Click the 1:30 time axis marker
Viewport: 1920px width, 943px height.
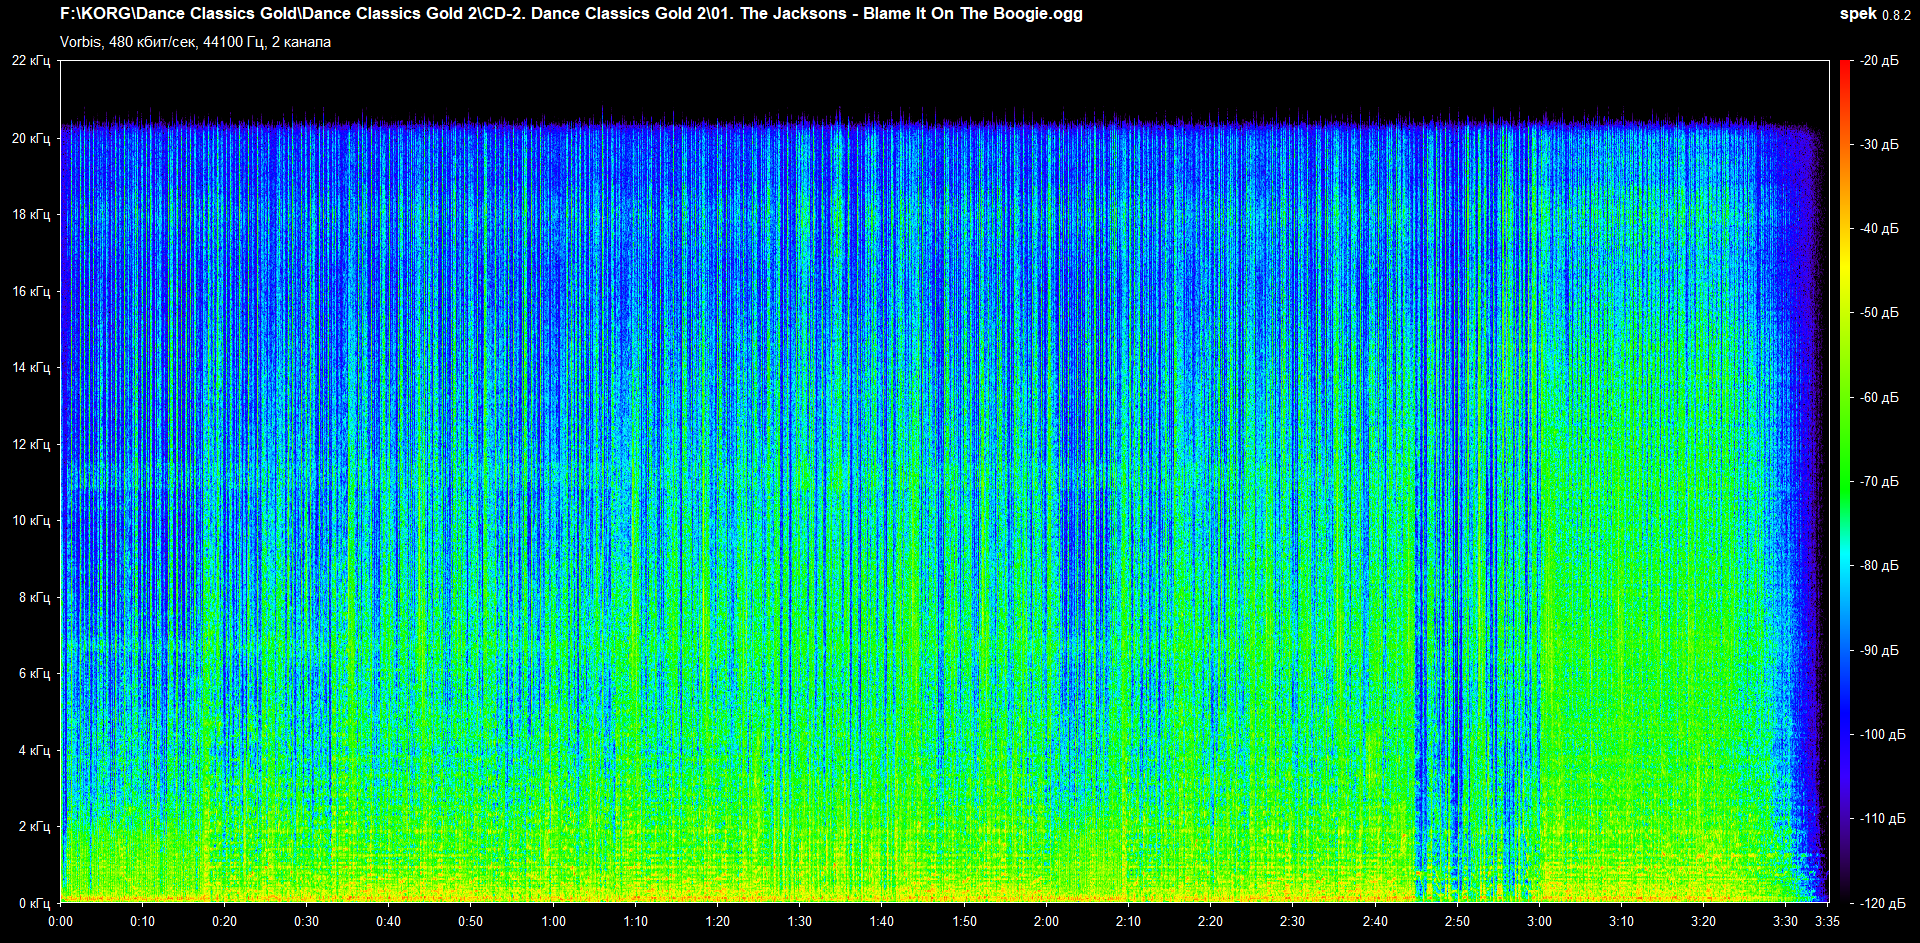(799, 921)
